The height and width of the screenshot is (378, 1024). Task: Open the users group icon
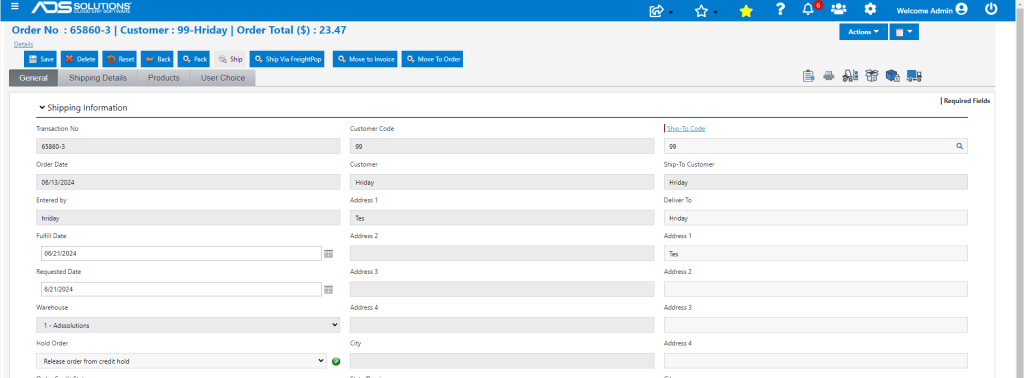pos(839,9)
